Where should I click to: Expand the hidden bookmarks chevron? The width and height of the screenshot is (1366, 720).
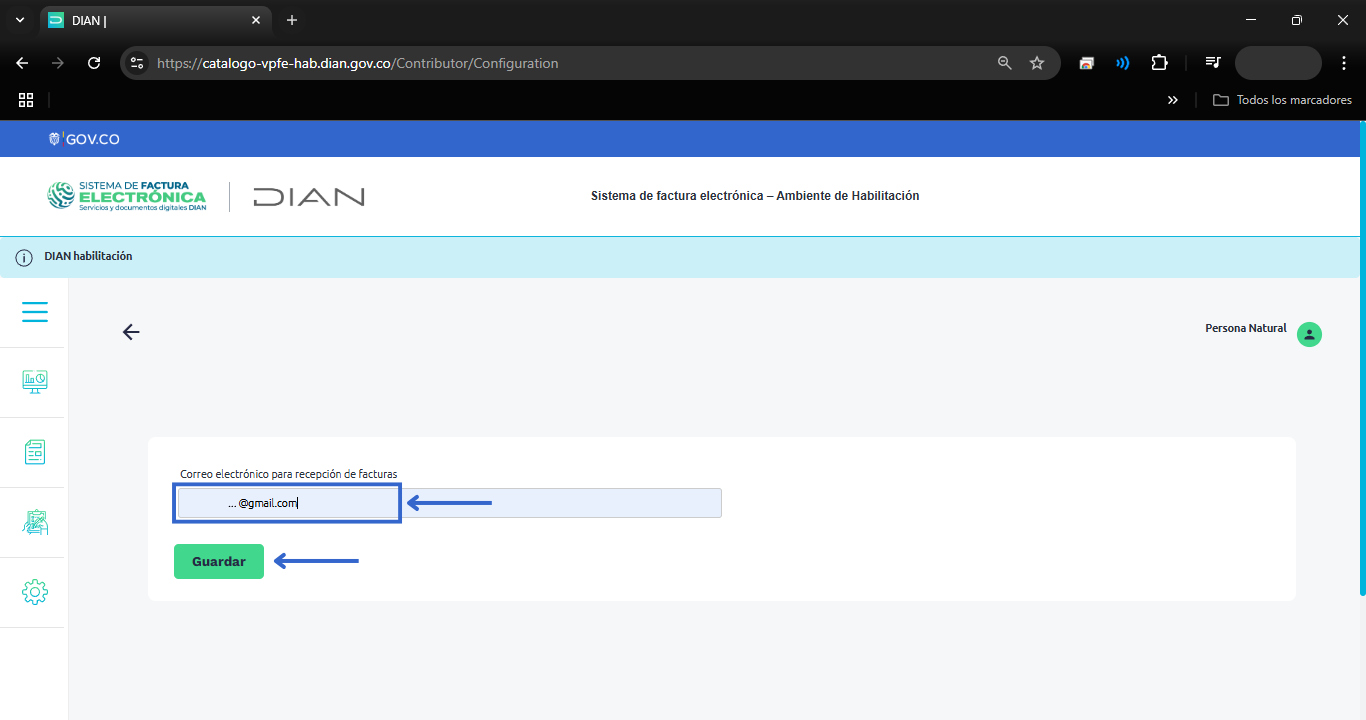coord(1173,100)
